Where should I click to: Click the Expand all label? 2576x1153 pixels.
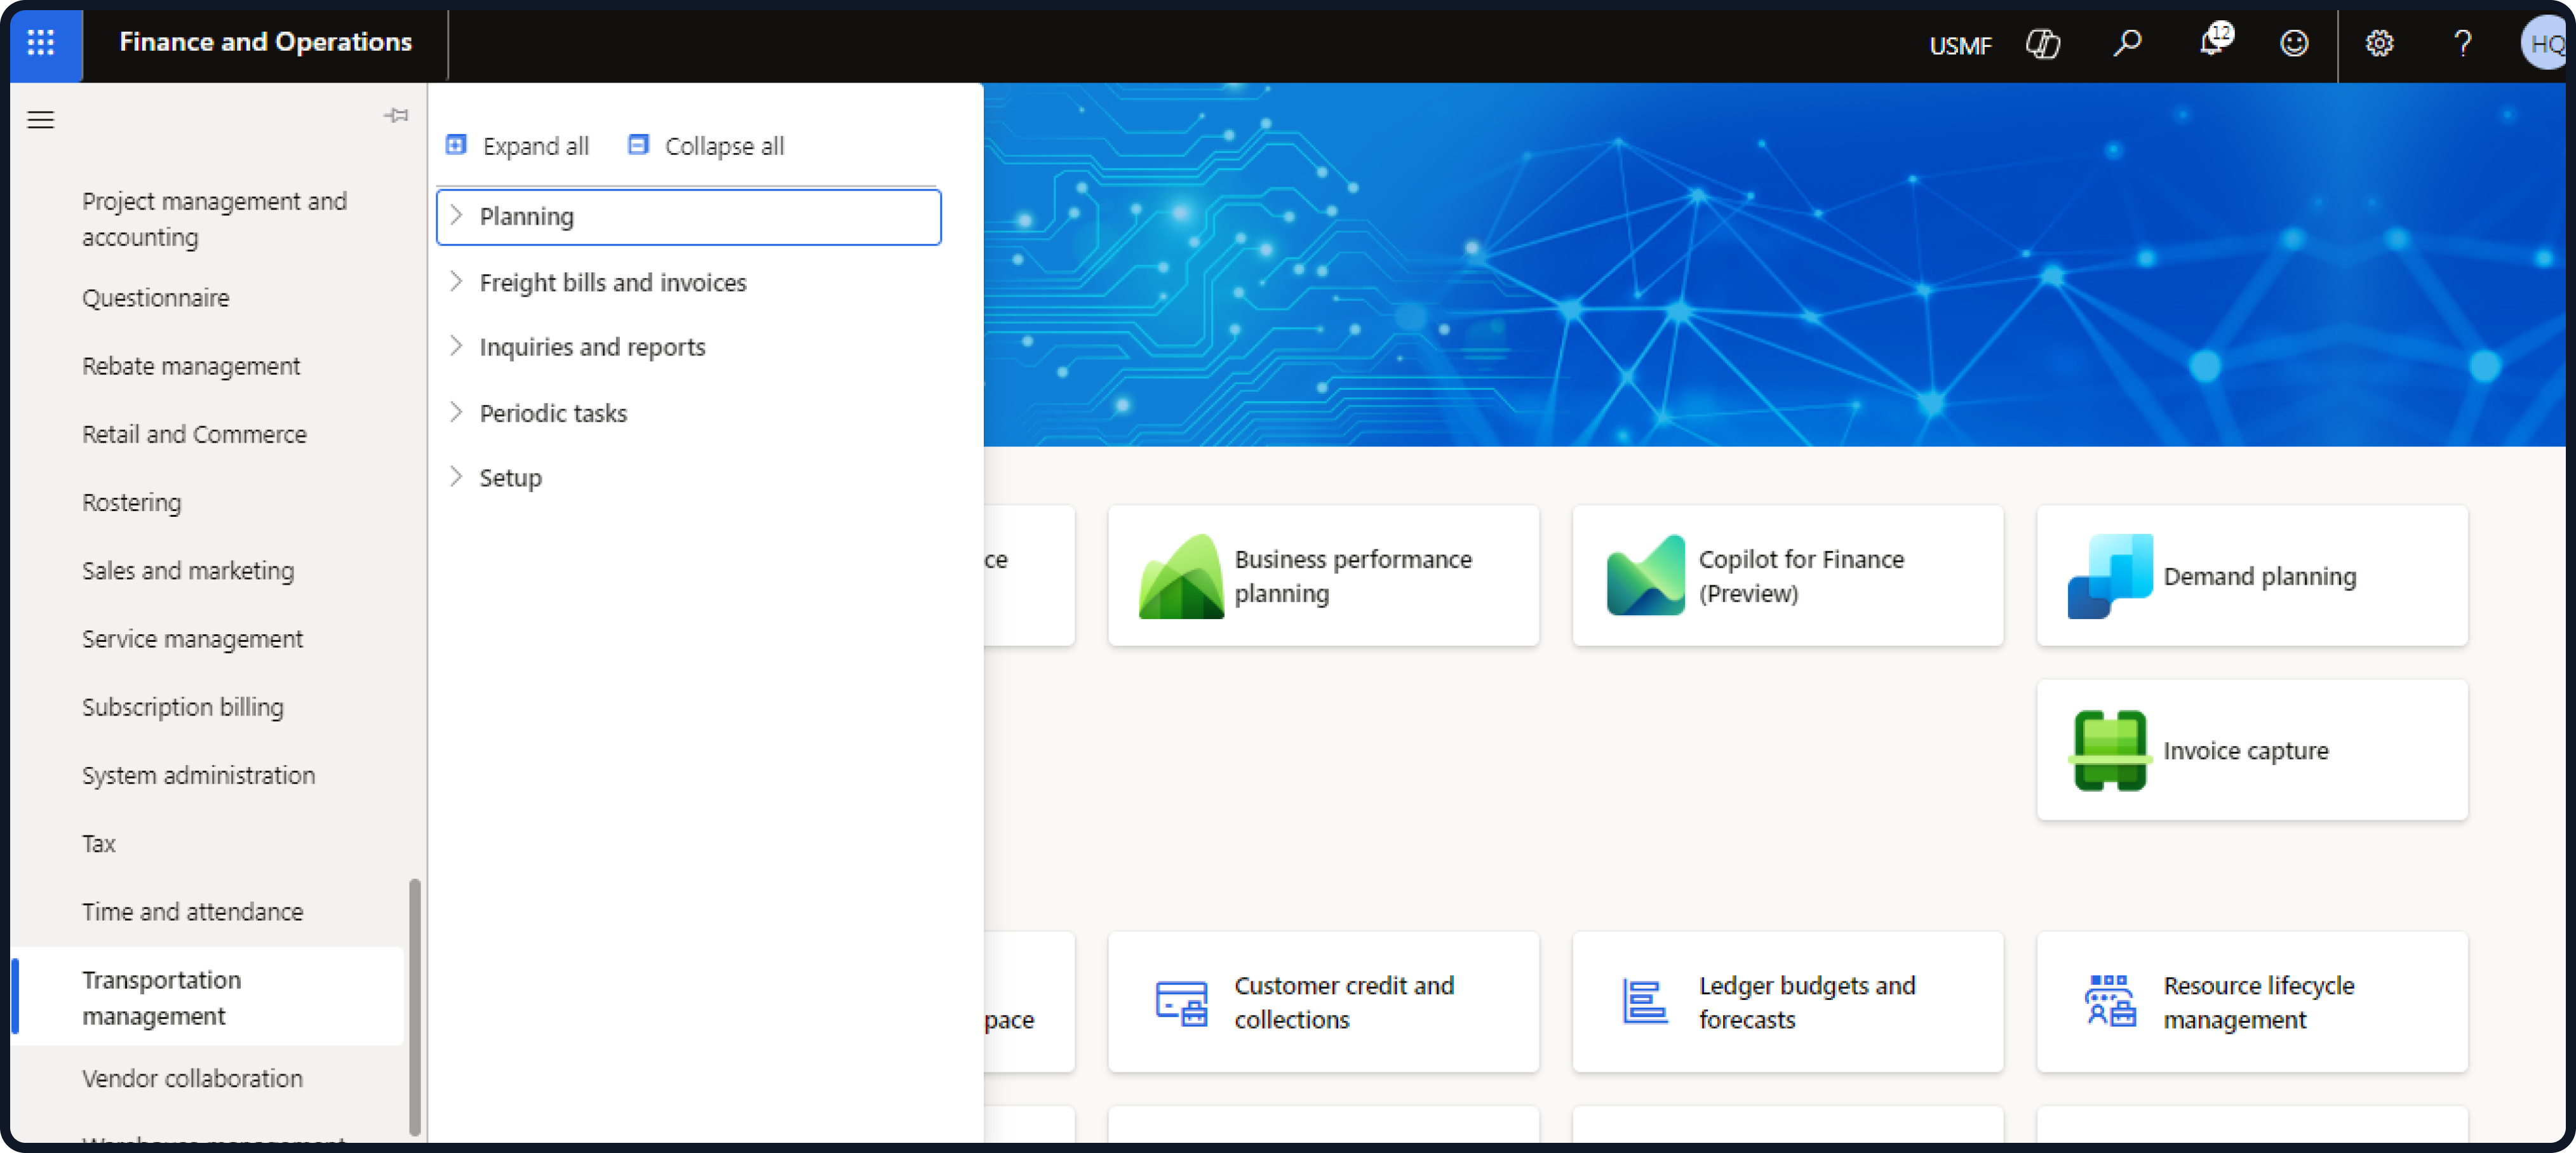tap(535, 146)
